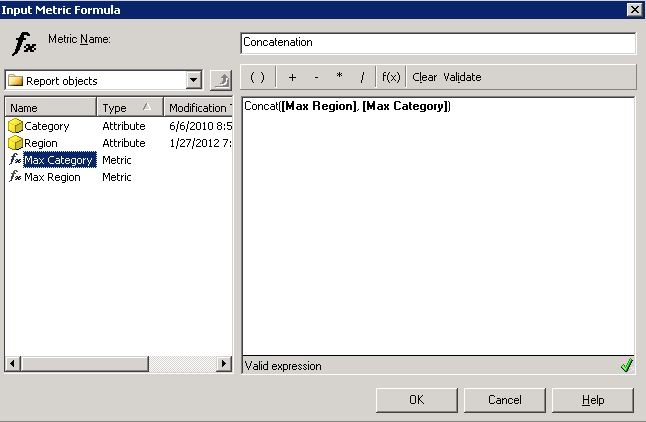Insert the multiplication operator
This screenshot has width=646, height=422.
coord(339,77)
